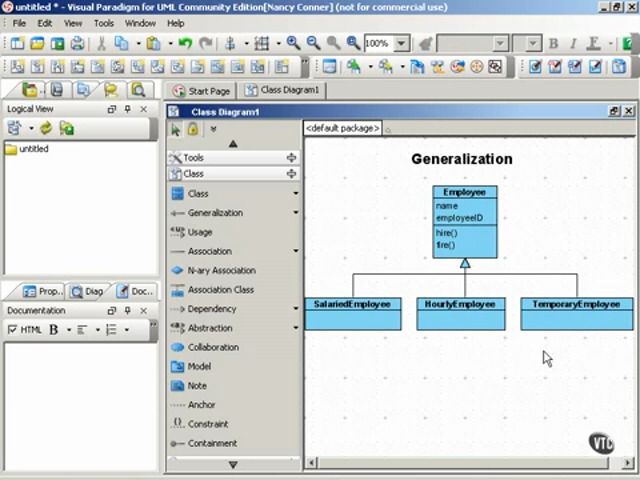This screenshot has width=640, height=480.
Task: Switch to the Diag pane tab
Action: pos(87,291)
